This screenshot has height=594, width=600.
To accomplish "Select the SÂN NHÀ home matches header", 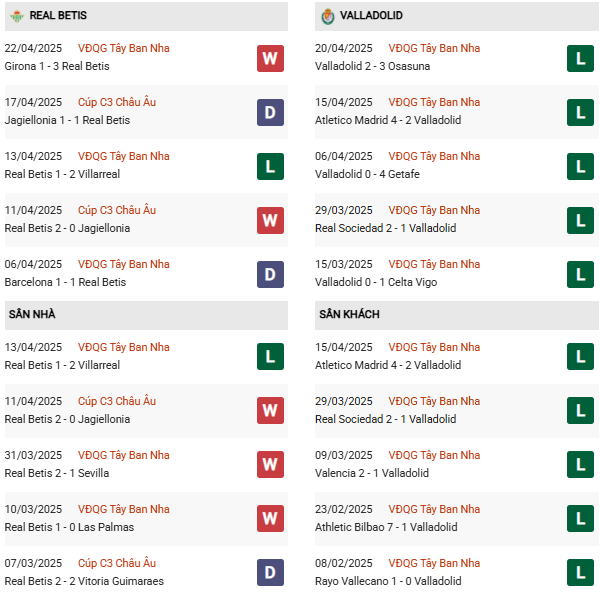I will click(32, 314).
